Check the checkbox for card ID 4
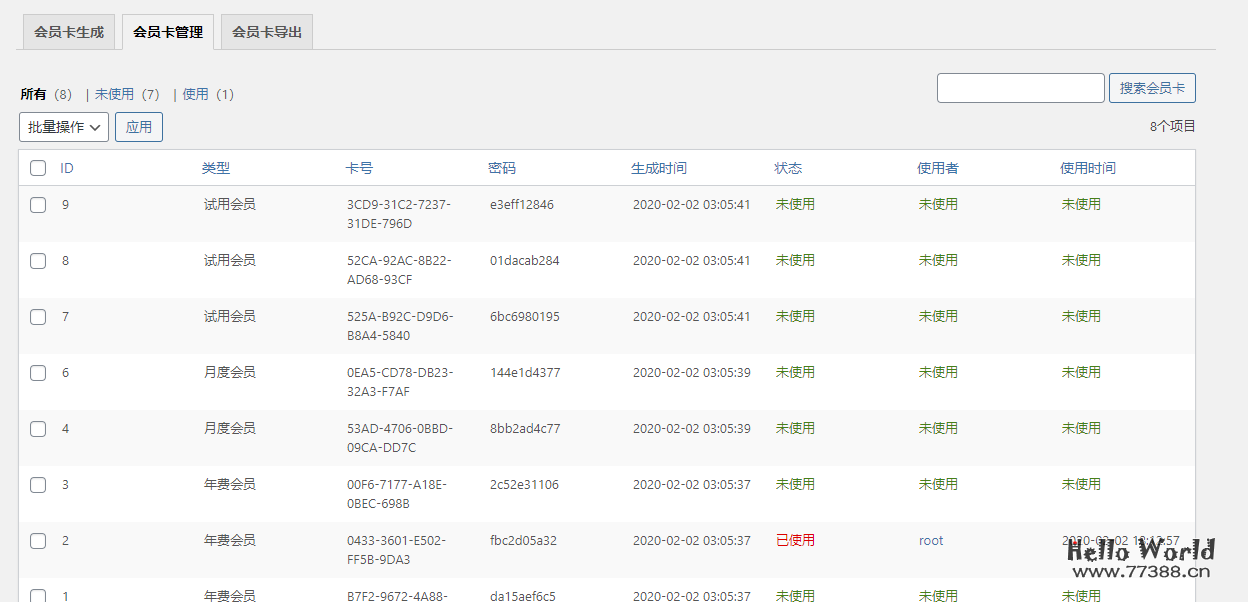Screen dimensions: 1248x602 pyautogui.click(x=37, y=428)
